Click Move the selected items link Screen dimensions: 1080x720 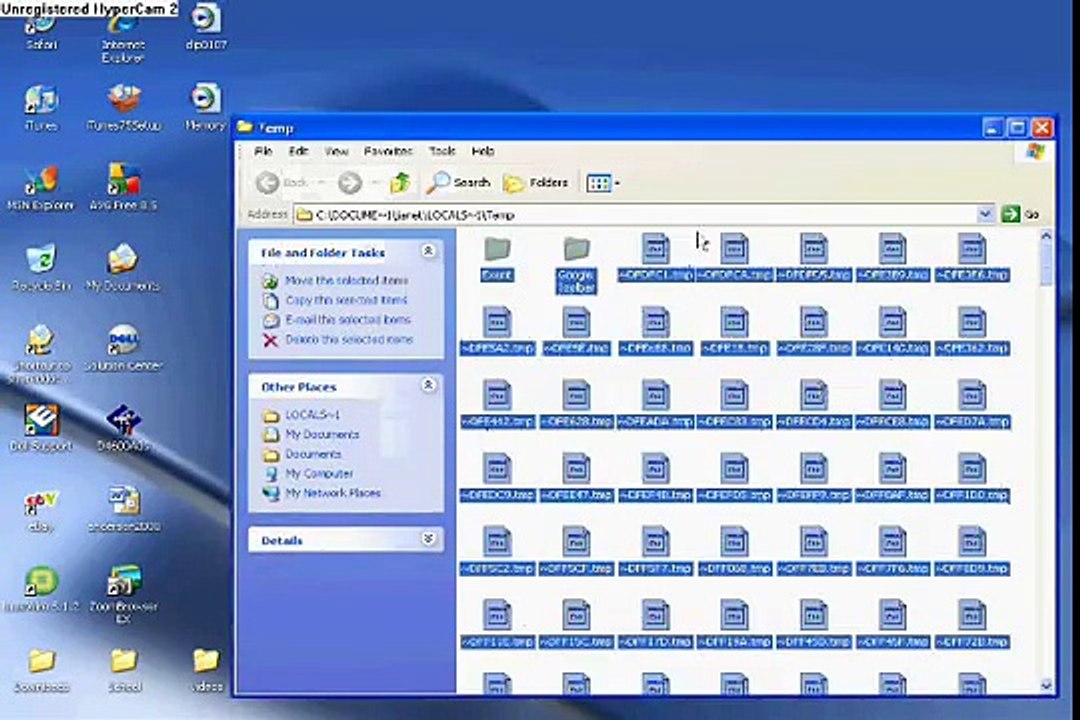click(x=346, y=280)
